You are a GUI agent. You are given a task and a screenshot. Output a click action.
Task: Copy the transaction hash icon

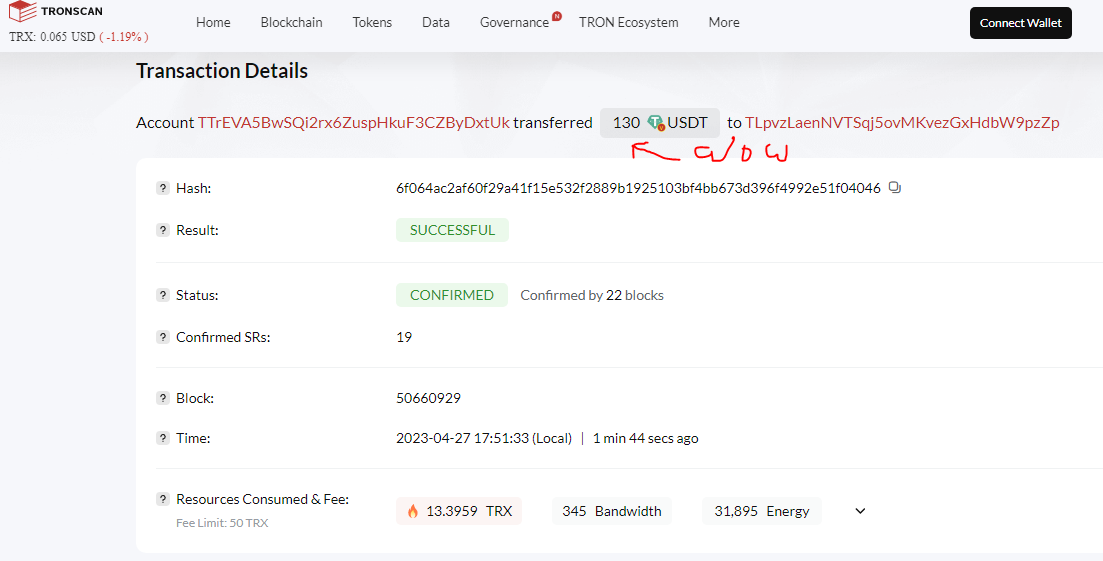(894, 188)
